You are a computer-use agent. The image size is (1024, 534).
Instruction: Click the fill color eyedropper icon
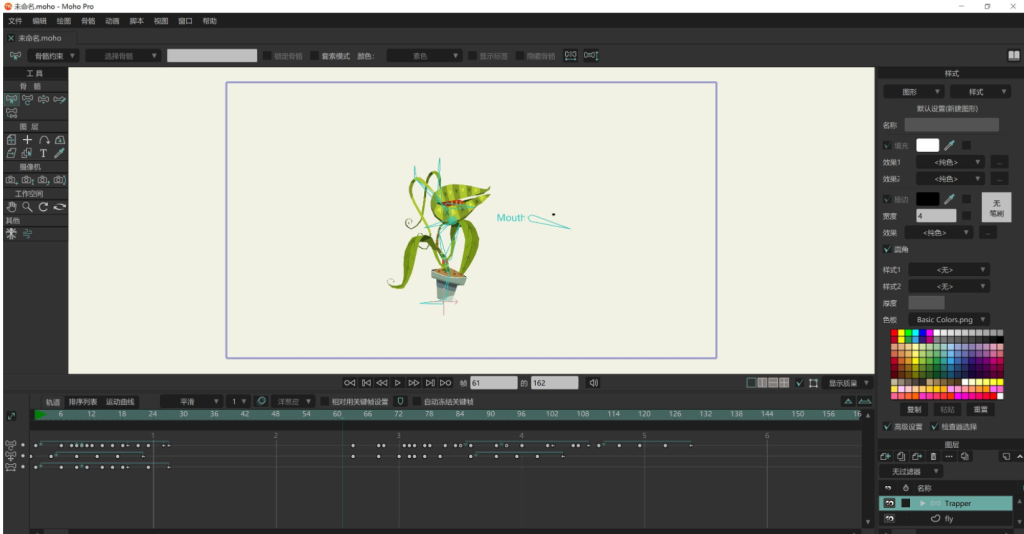pos(950,145)
